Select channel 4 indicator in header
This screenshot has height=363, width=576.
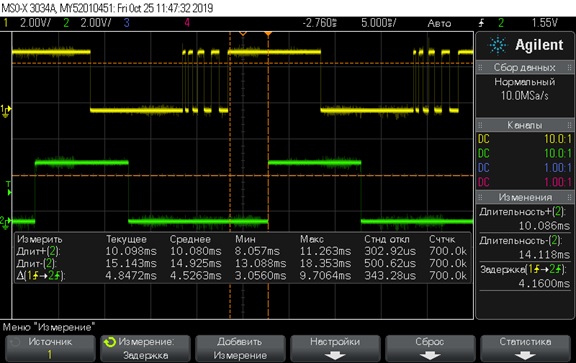187,23
